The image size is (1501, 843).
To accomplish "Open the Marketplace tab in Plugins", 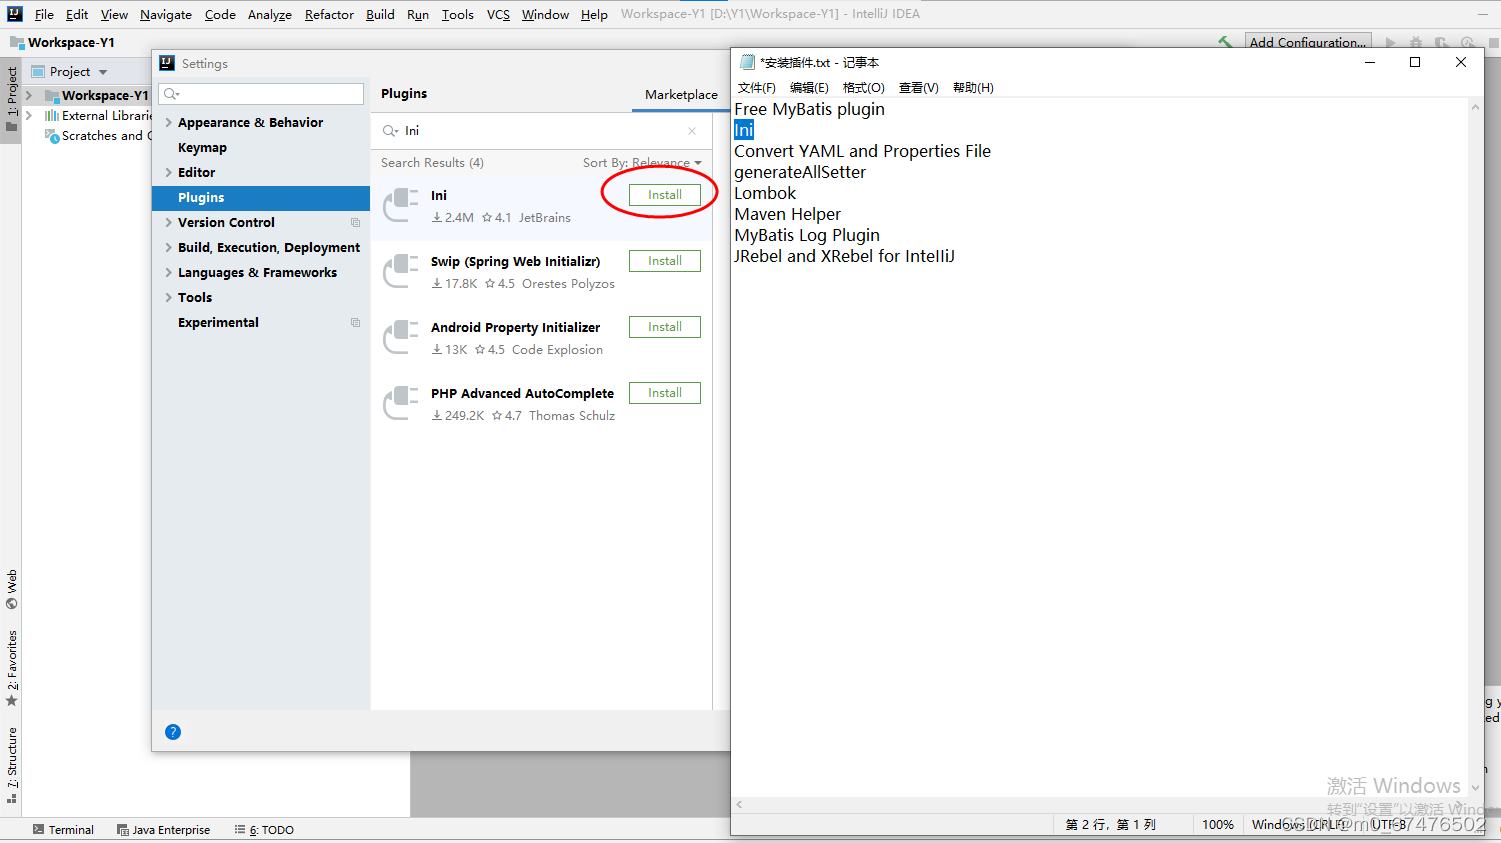I will (681, 95).
